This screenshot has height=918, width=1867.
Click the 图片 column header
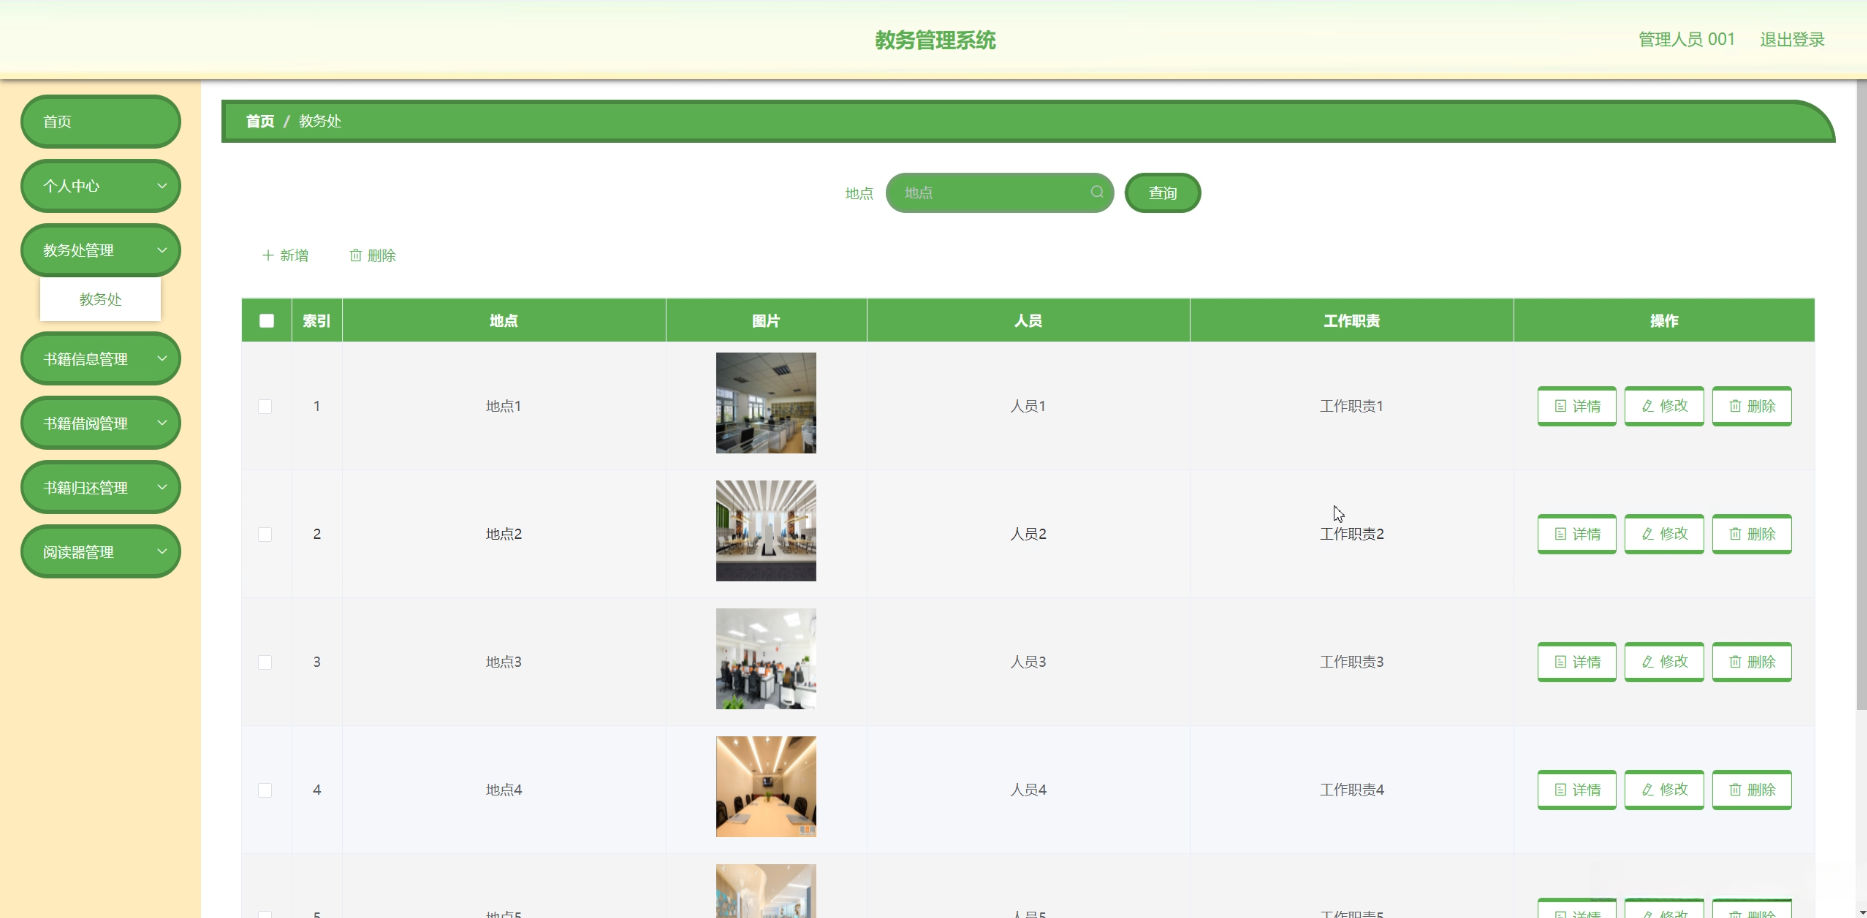tap(766, 321)
